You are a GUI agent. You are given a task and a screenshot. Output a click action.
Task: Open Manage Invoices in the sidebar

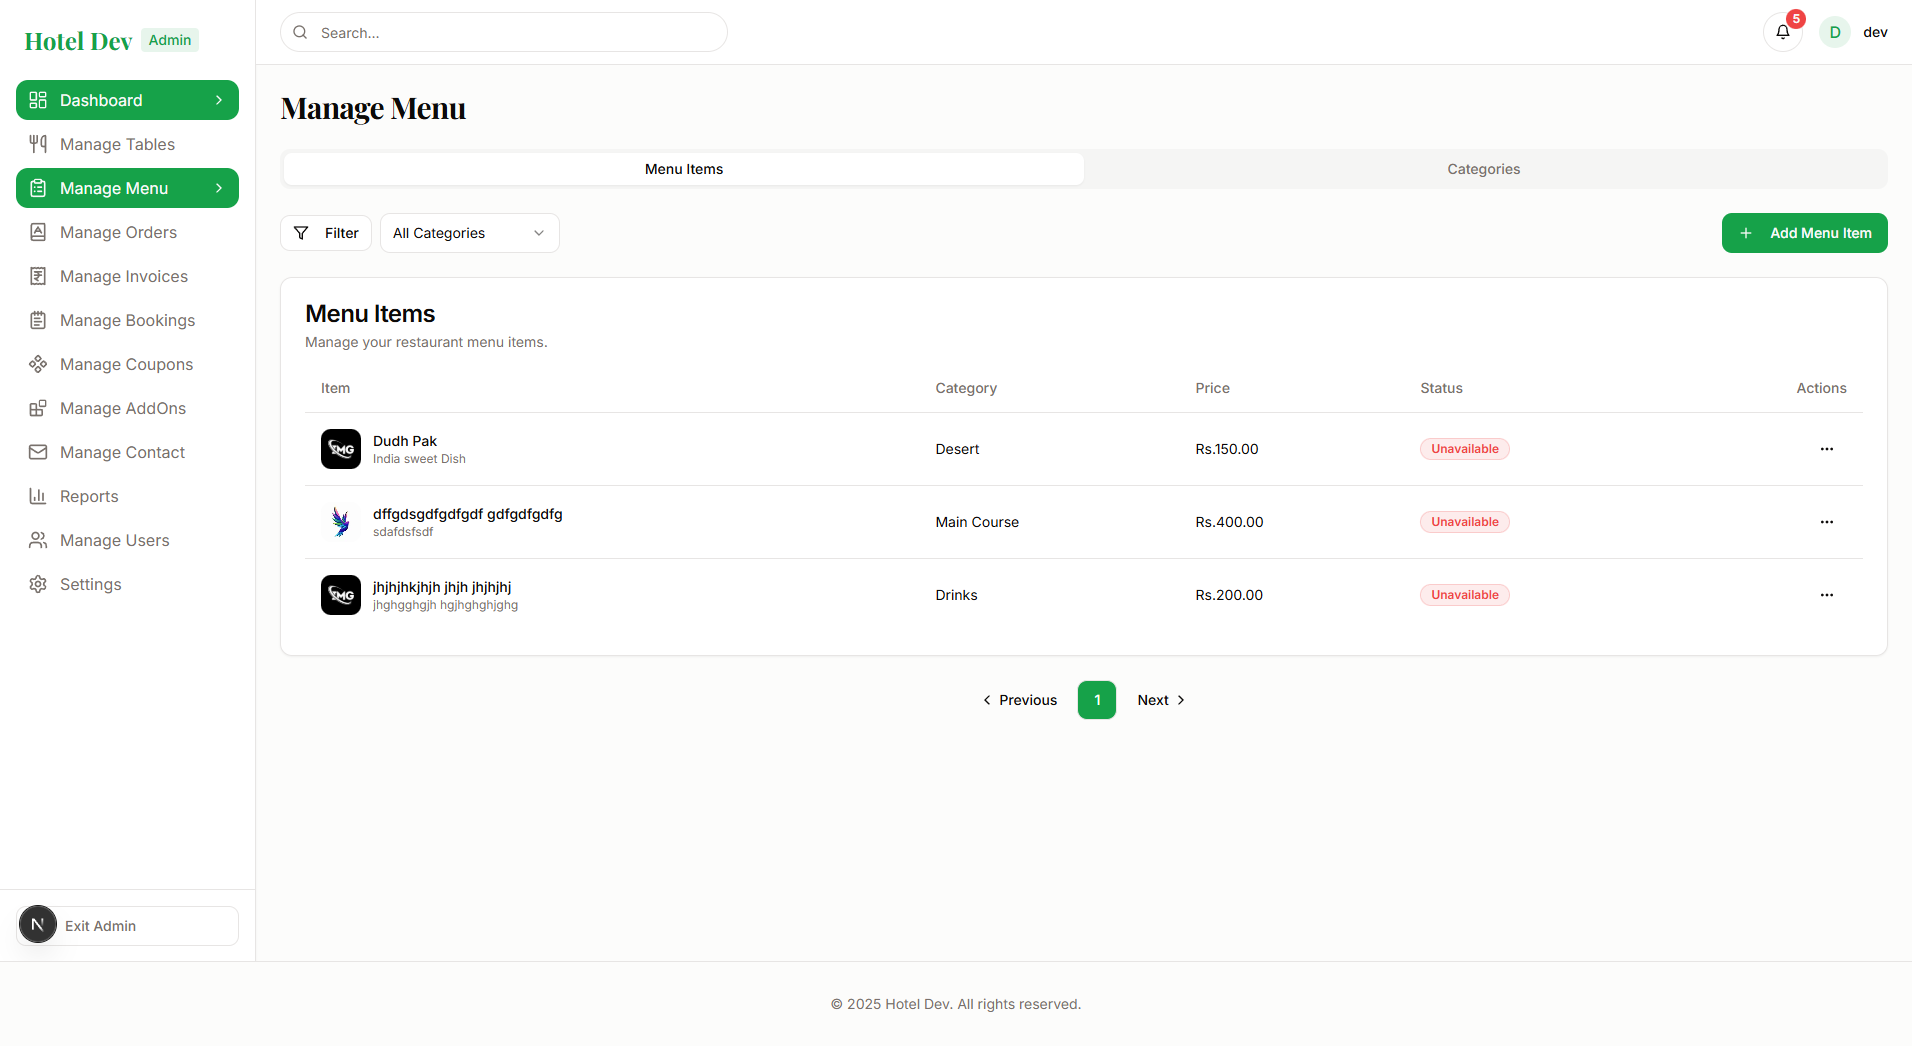pos(123,276)
